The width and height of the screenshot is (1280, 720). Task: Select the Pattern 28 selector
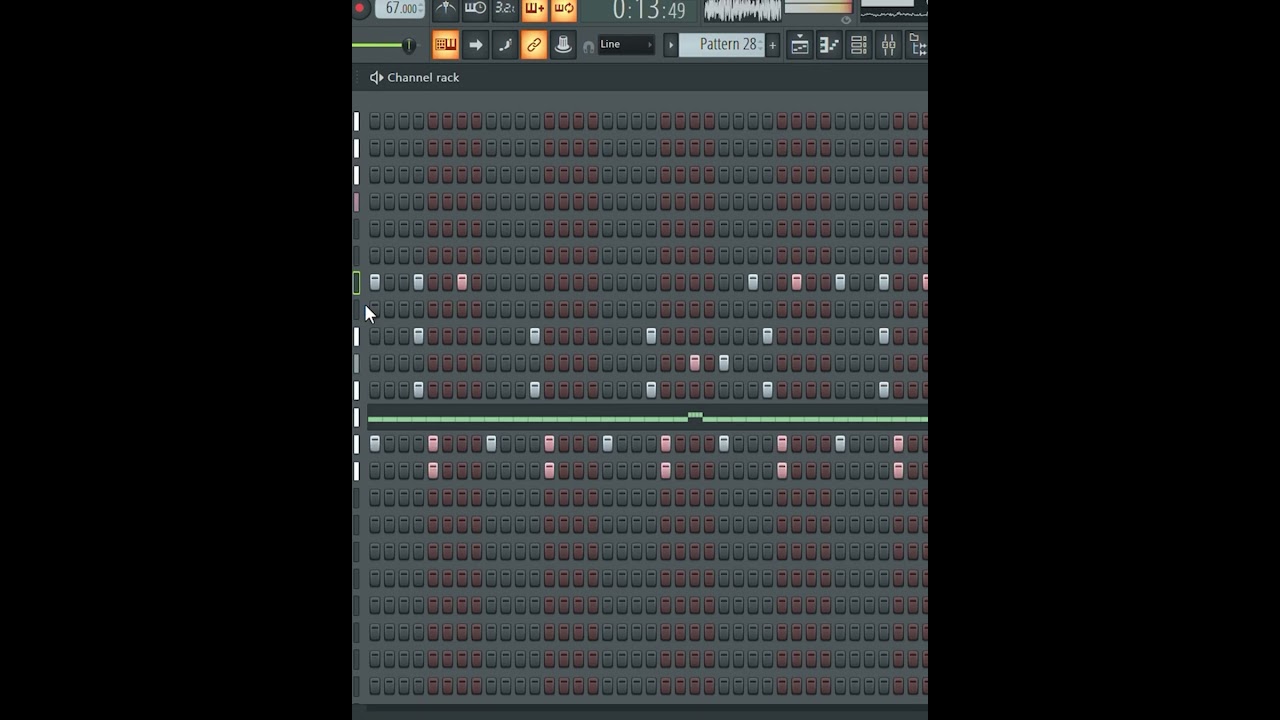[x=722, y=45]
